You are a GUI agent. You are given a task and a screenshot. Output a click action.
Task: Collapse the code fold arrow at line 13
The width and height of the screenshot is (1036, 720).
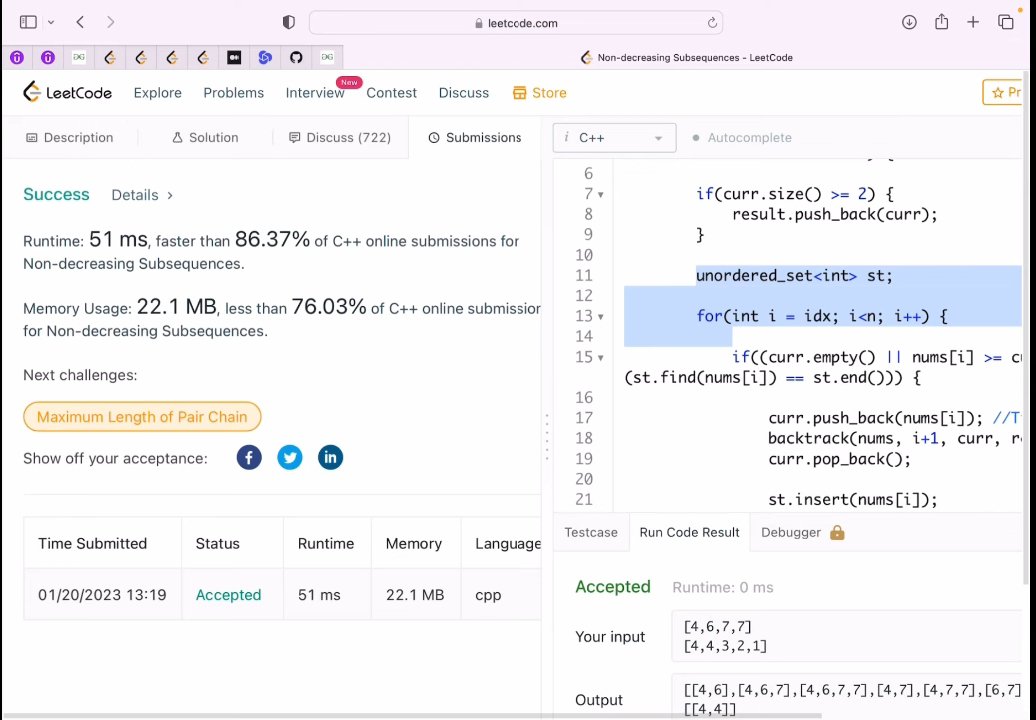click(601, 317)
